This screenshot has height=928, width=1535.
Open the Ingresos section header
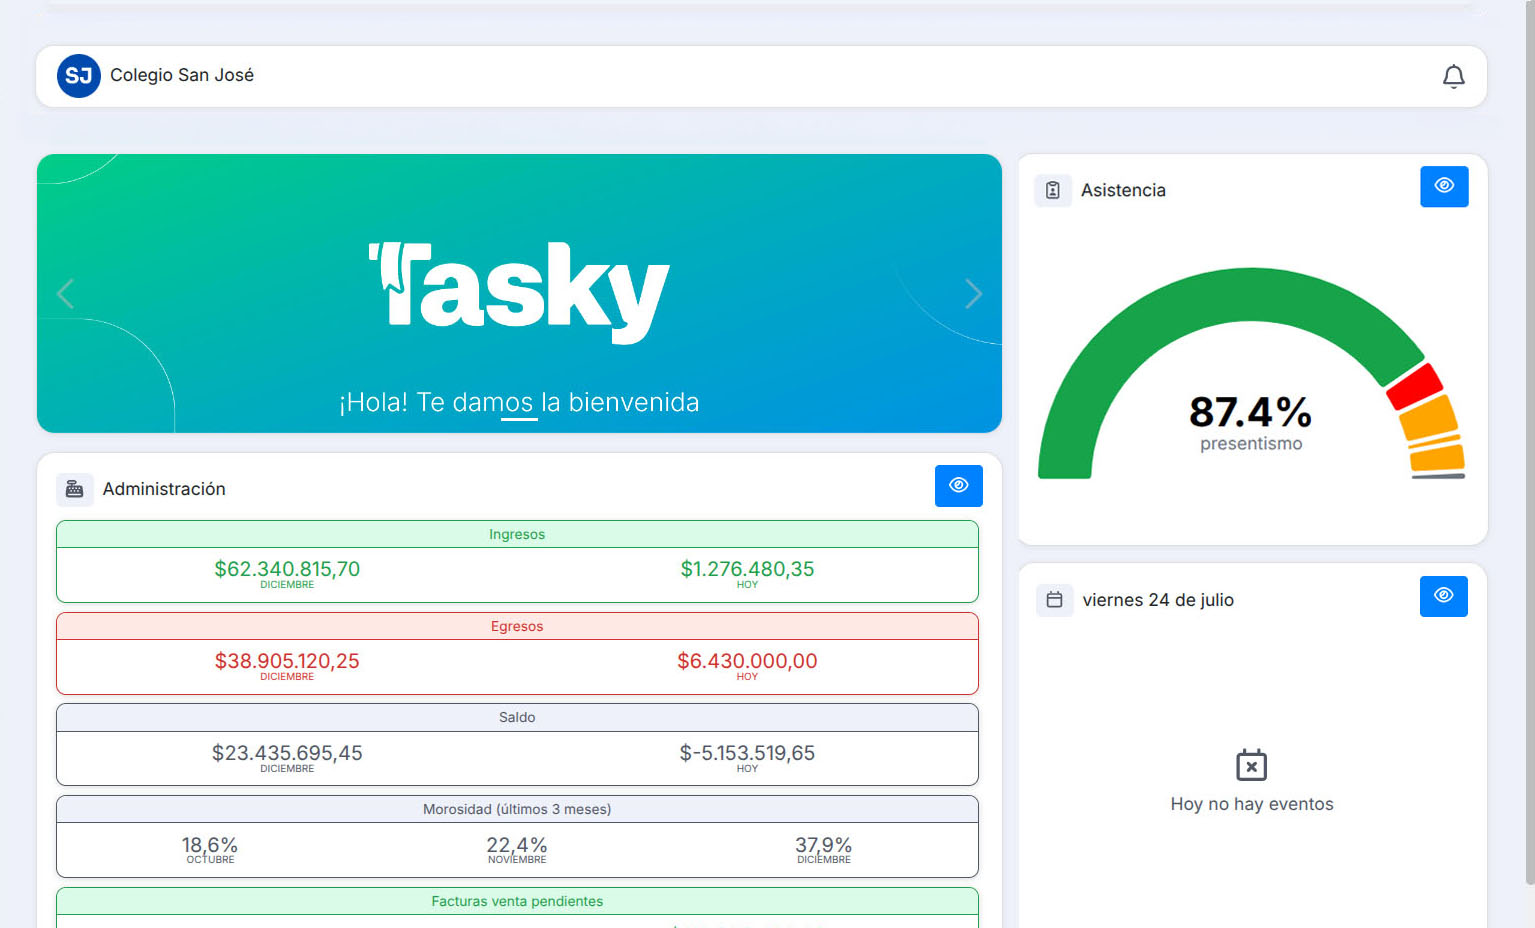pos(517,534)
